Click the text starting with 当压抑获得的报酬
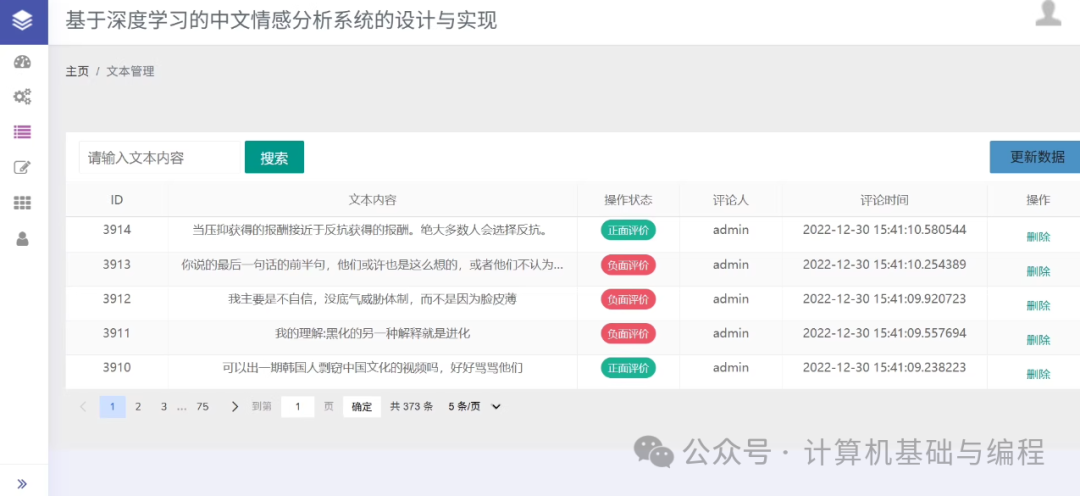Image resolution: width=1080 pixels, height=496 pixels. 373,230
